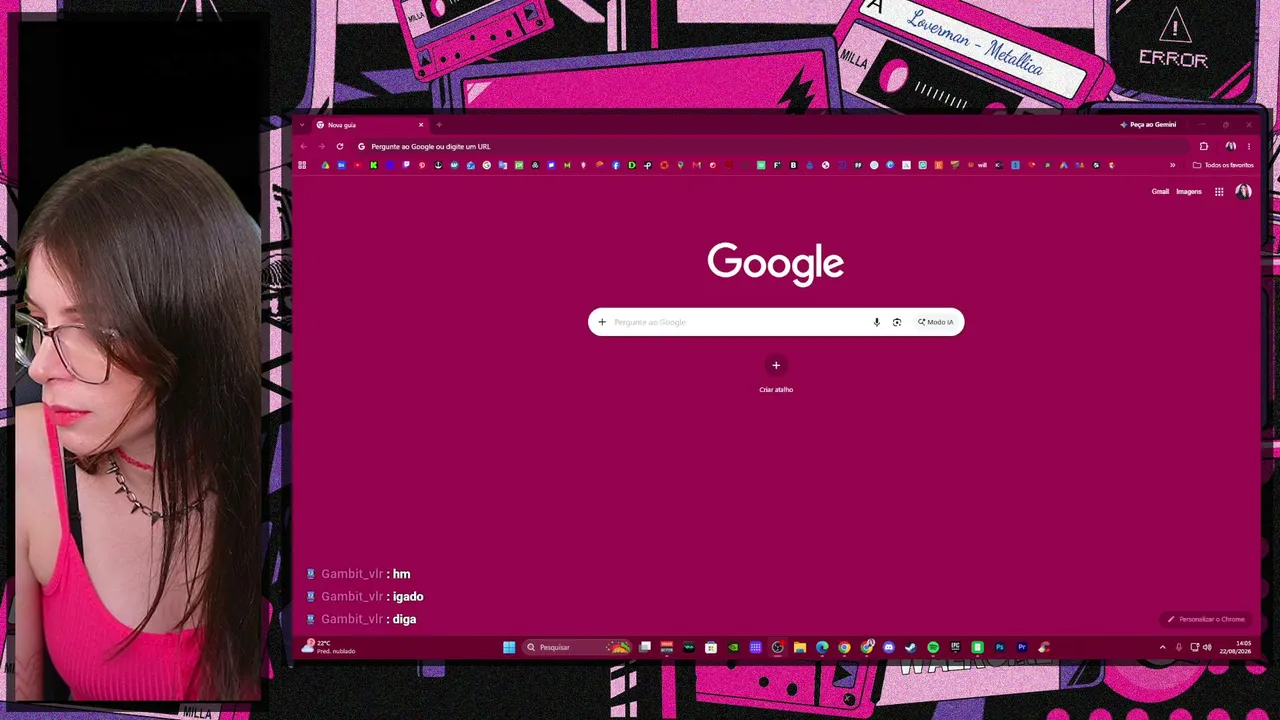Open the "Todos os favoritos" folder
The image size is (1280, 720).
click(x=1223, y=165)
